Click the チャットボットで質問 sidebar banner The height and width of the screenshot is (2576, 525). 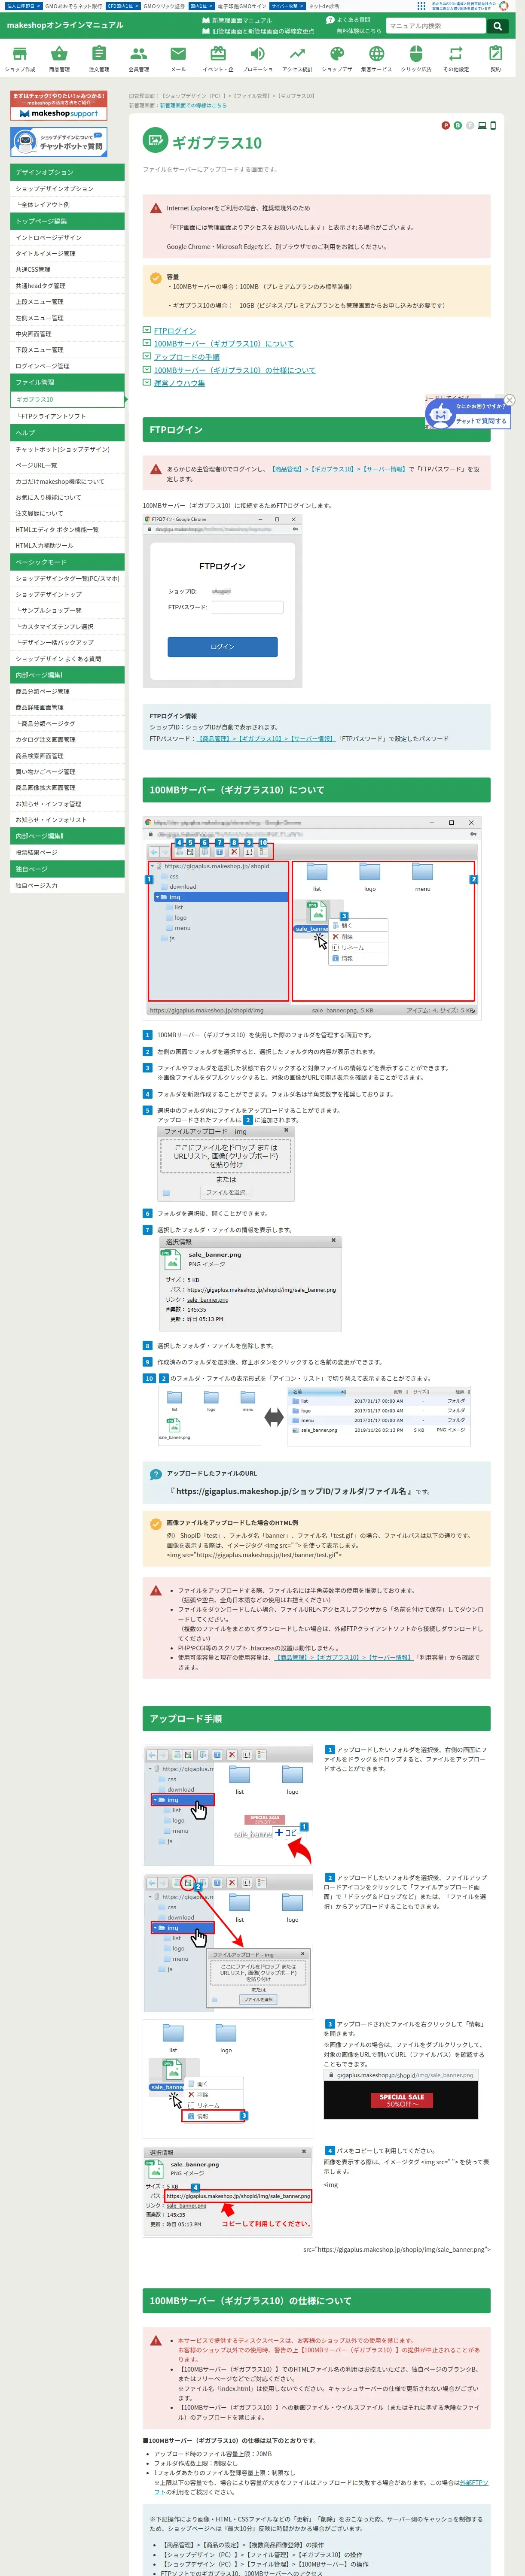pos(59,142)
